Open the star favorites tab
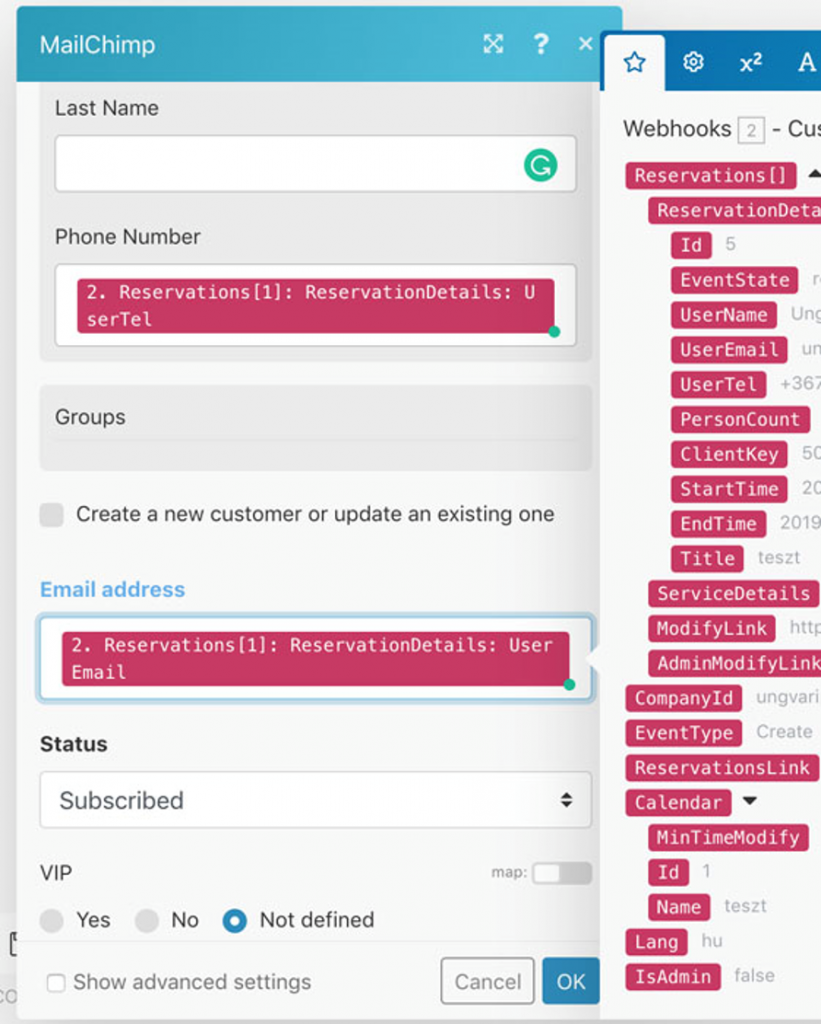The image size is (821, 1024). 635,63
